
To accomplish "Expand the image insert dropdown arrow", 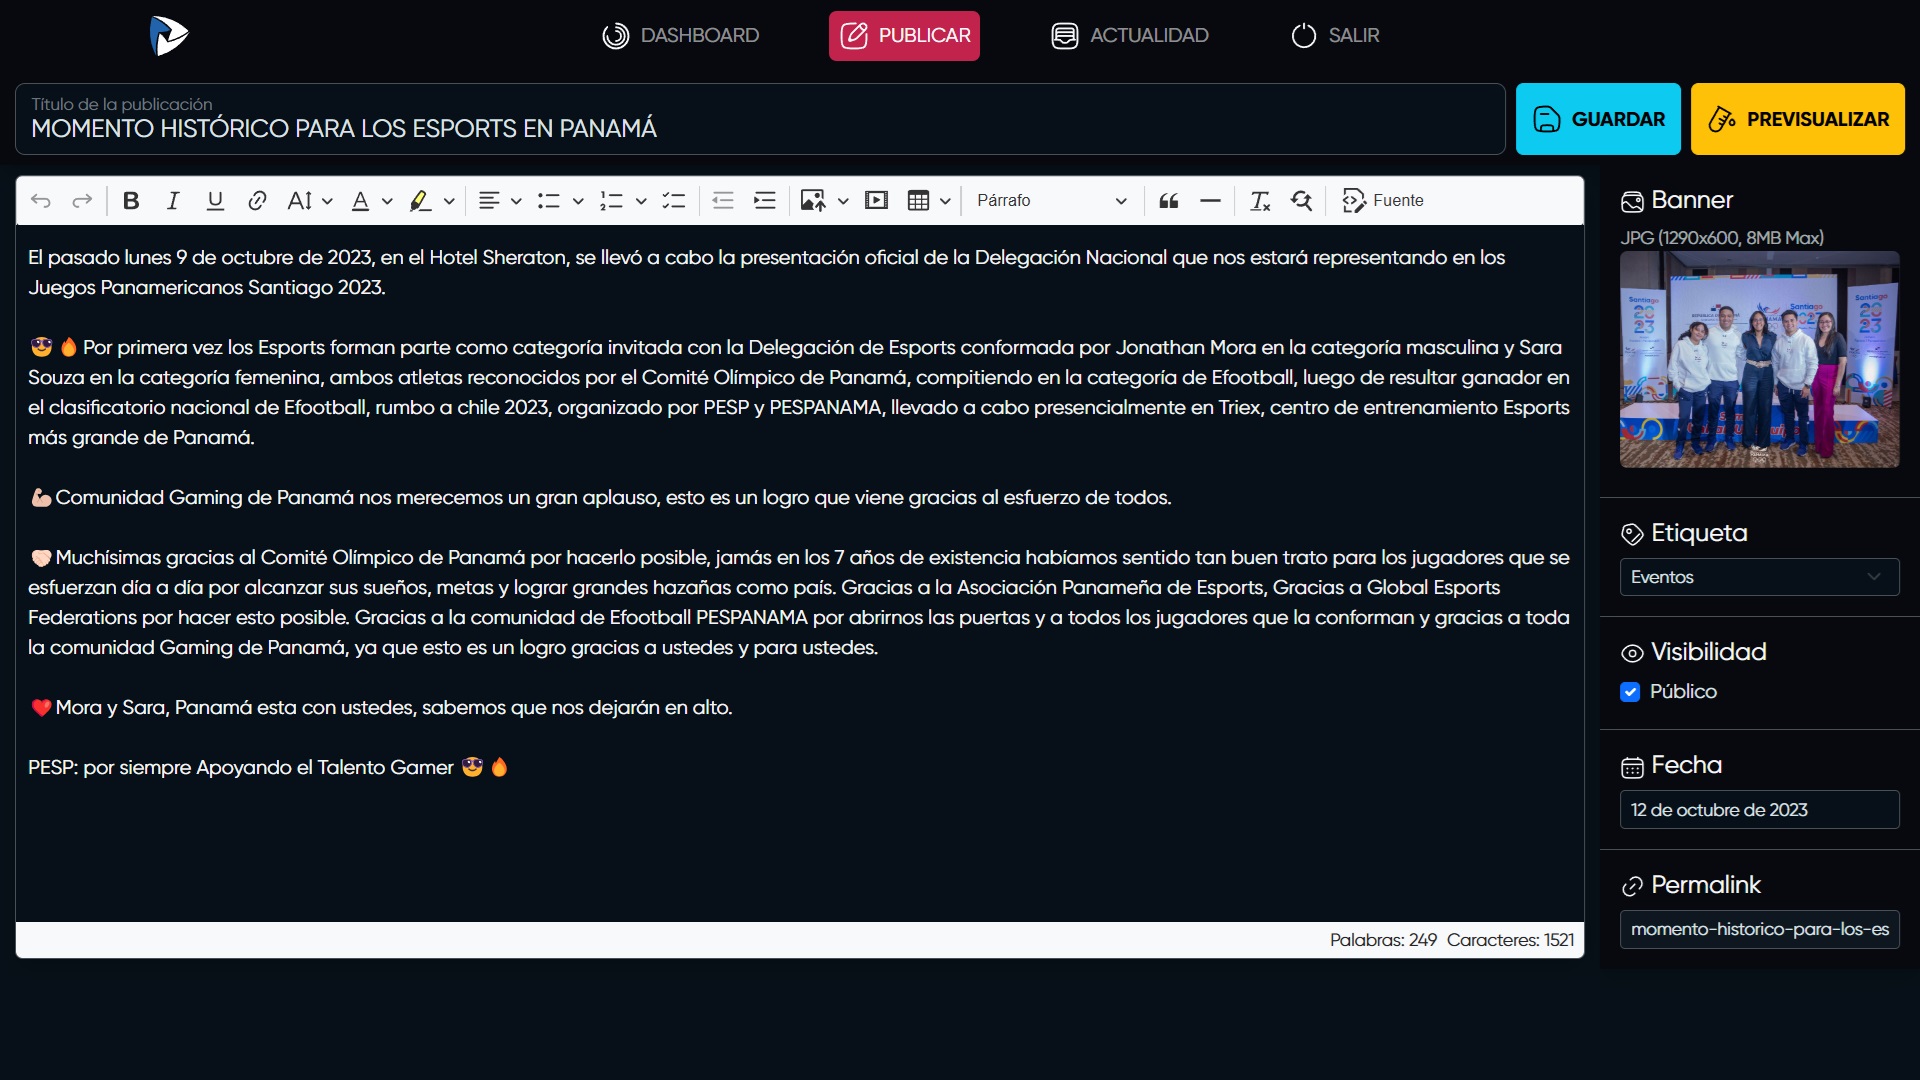I will (843, 201).
